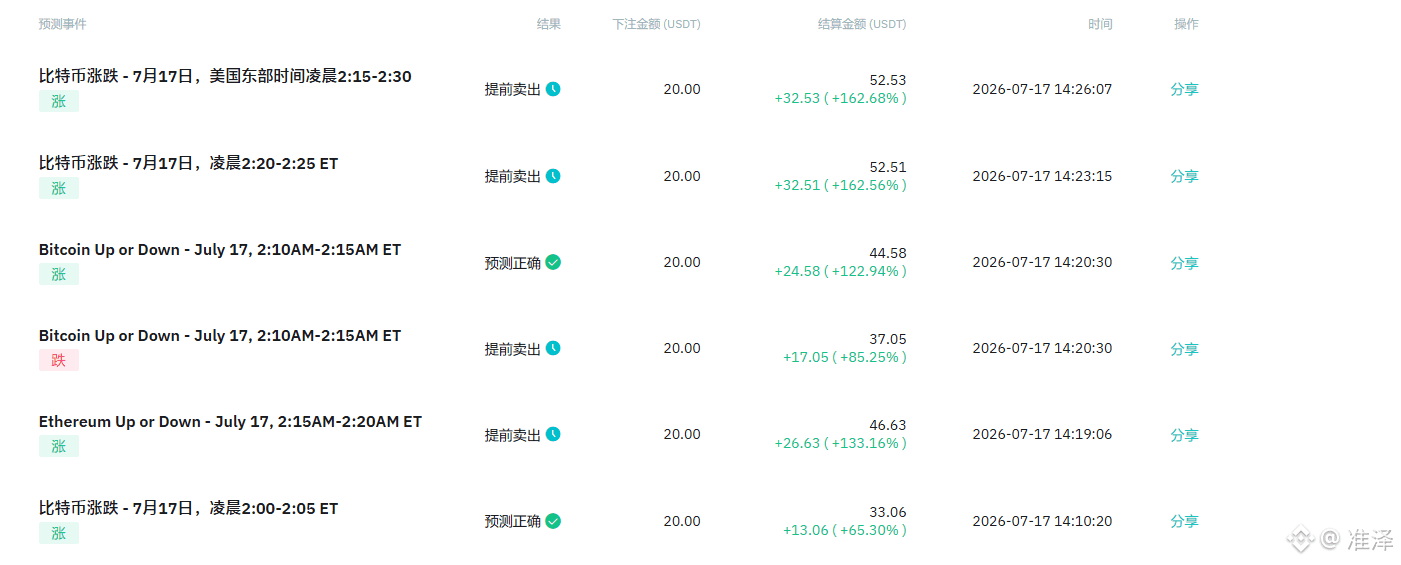1401x565 pixels.
Task: Click 分享 for the 44.58 settlement row
Action: 1184,263
